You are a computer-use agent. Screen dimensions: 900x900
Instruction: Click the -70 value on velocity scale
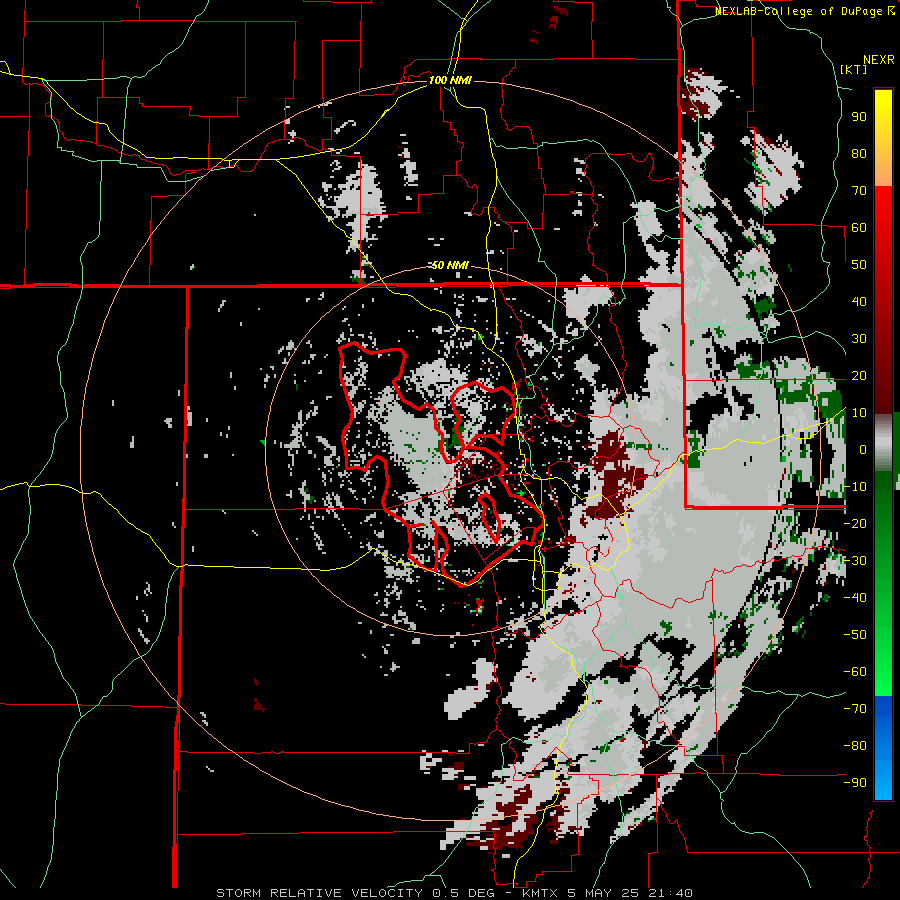point(855,709)
